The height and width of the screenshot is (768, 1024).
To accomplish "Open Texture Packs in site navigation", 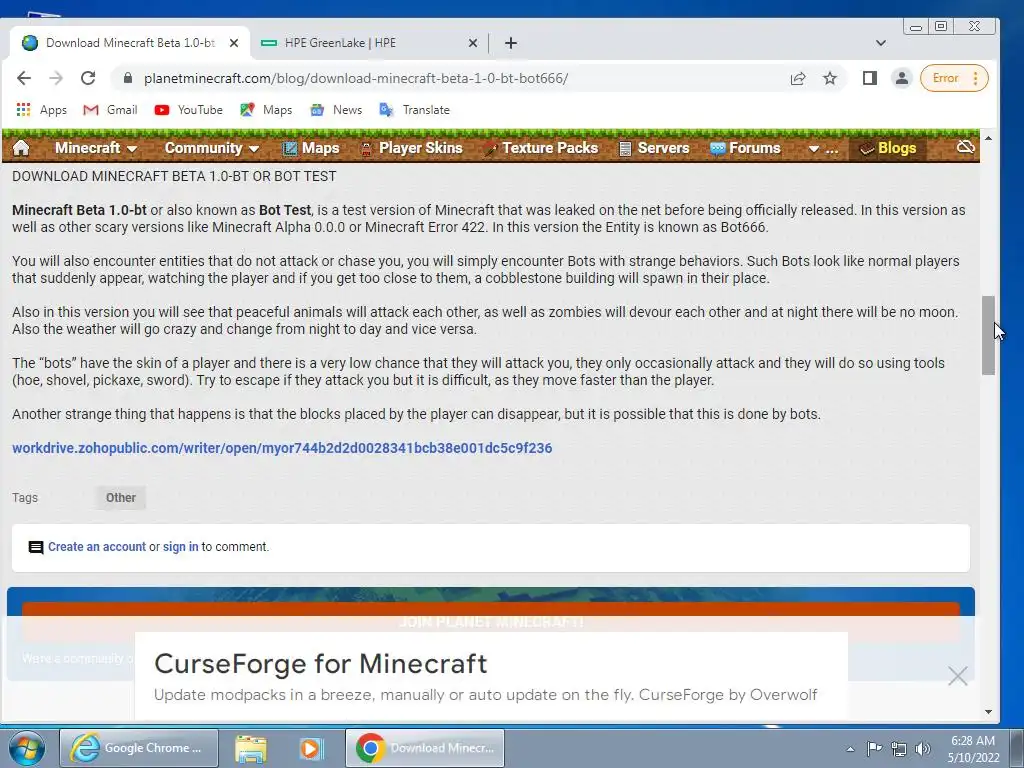I will pyautogui.click(x=541, y=148).
